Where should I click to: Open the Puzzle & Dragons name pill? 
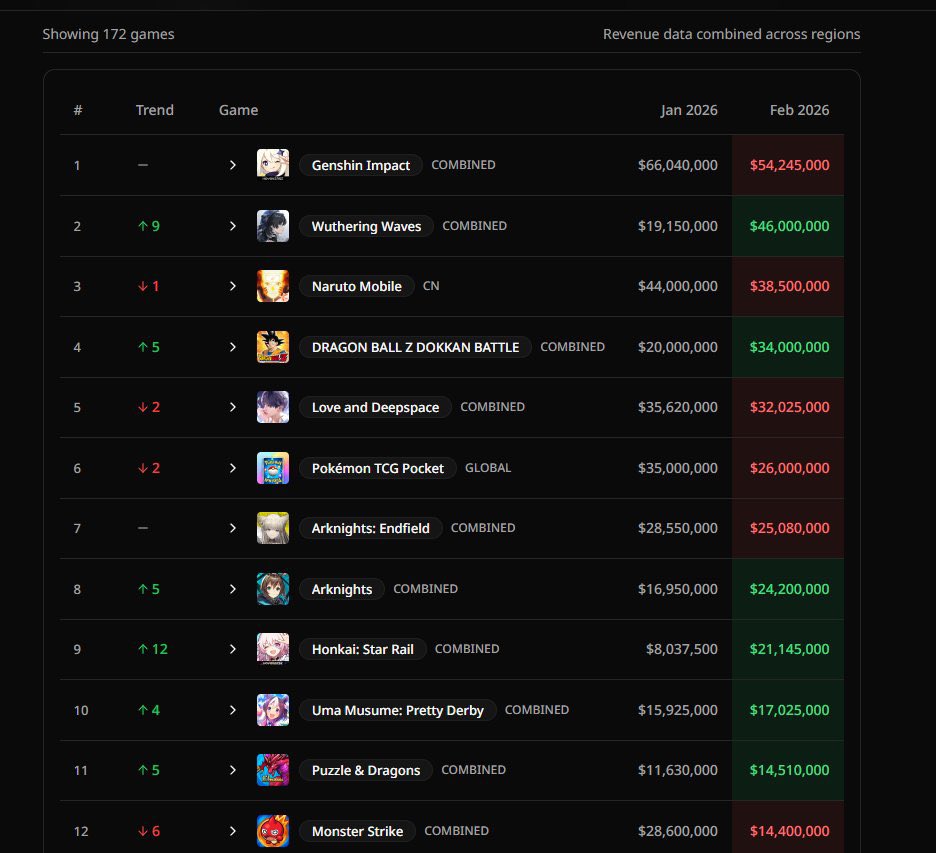[x=365, y=770]
